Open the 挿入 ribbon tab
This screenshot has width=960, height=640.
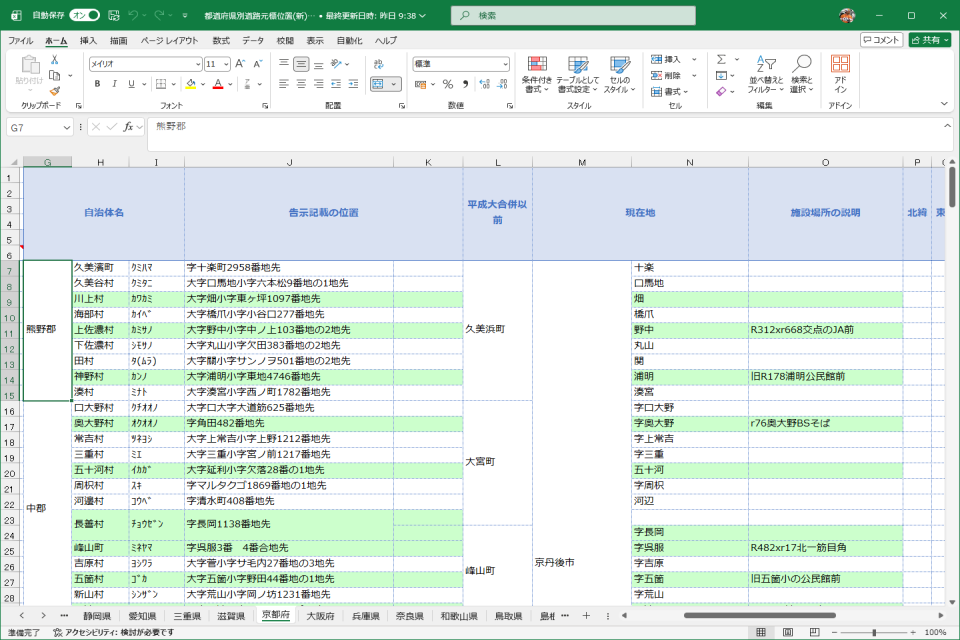click(88, 40)
